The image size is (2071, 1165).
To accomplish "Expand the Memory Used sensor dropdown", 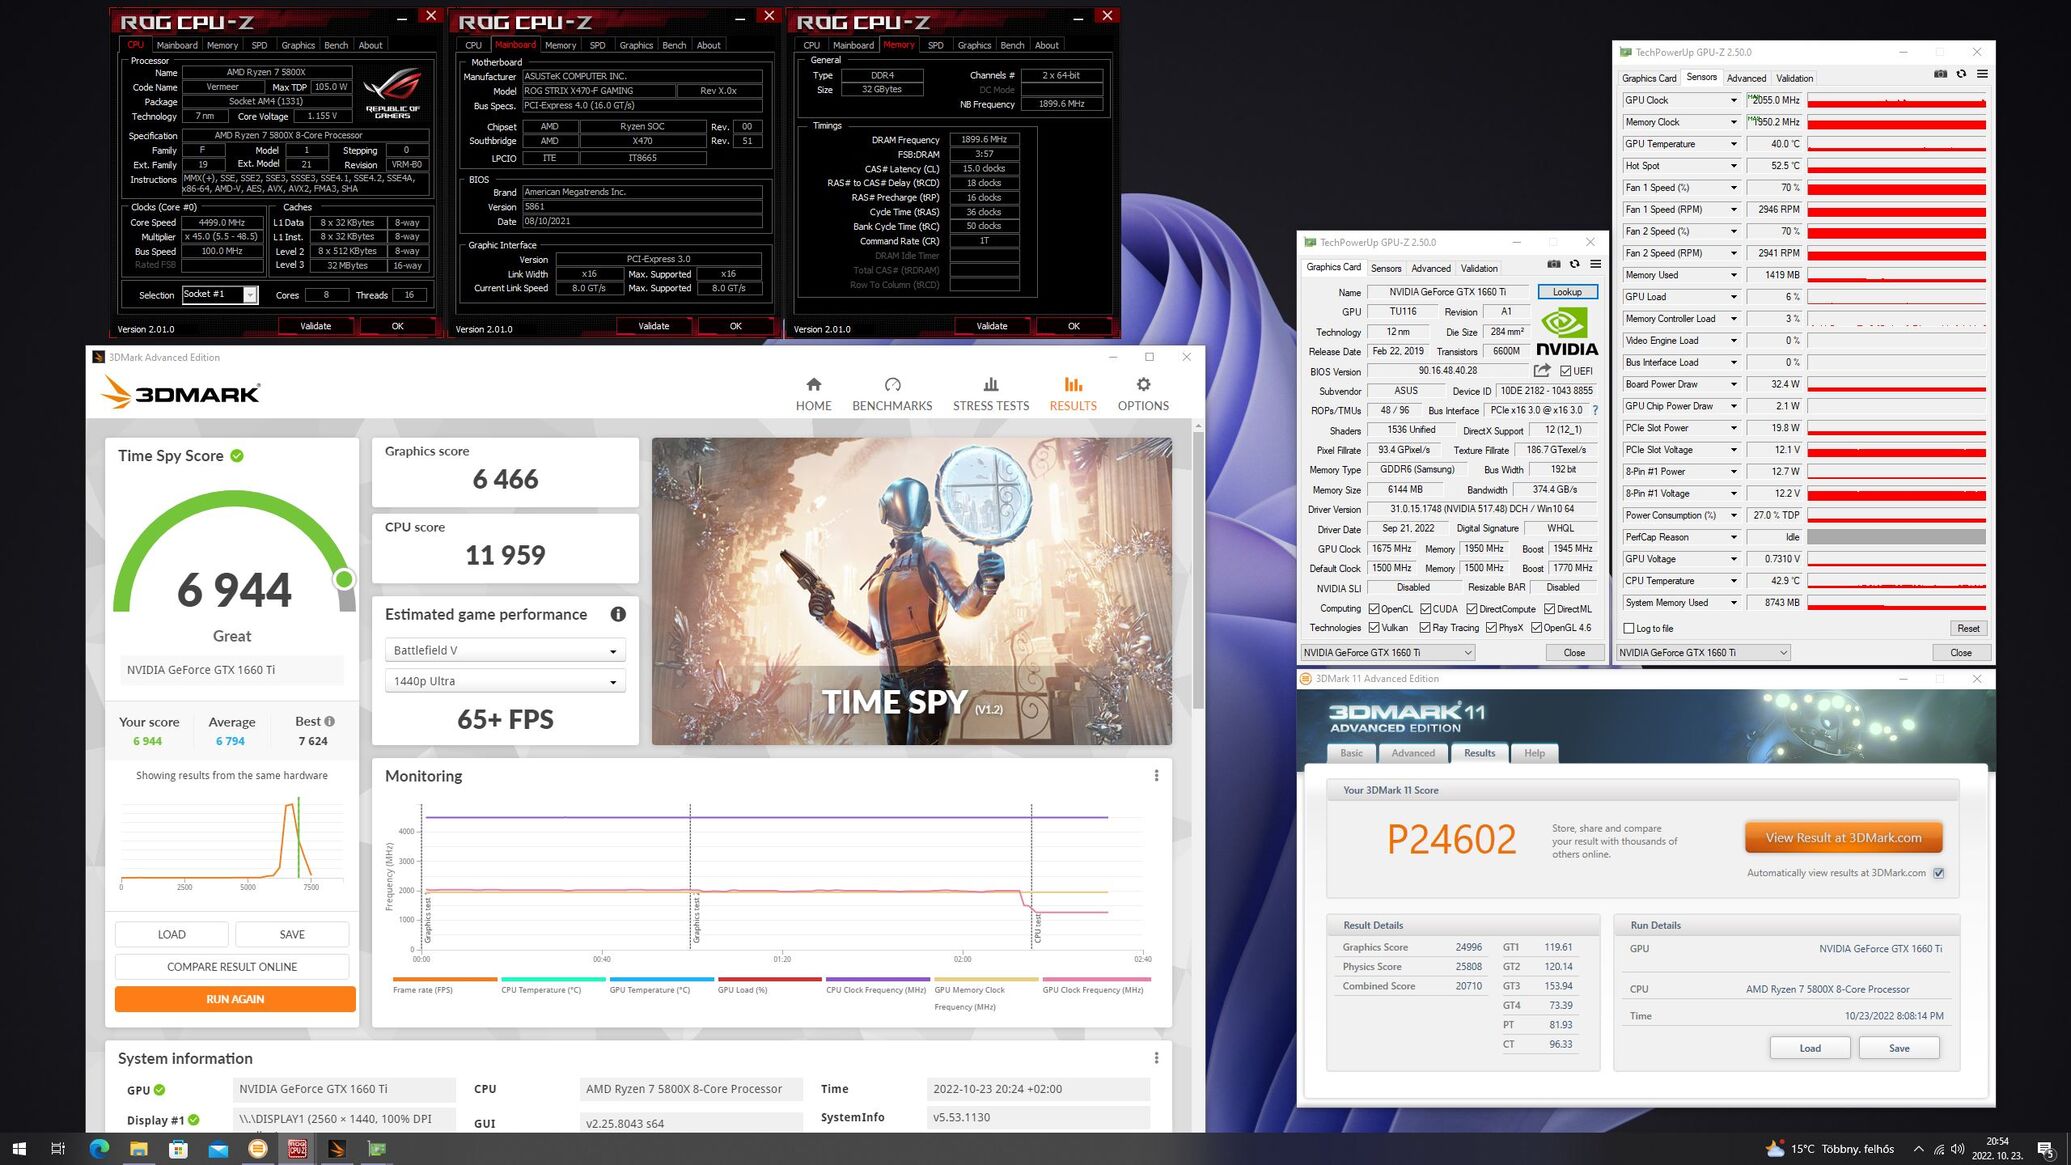I will pos(1733,275).
